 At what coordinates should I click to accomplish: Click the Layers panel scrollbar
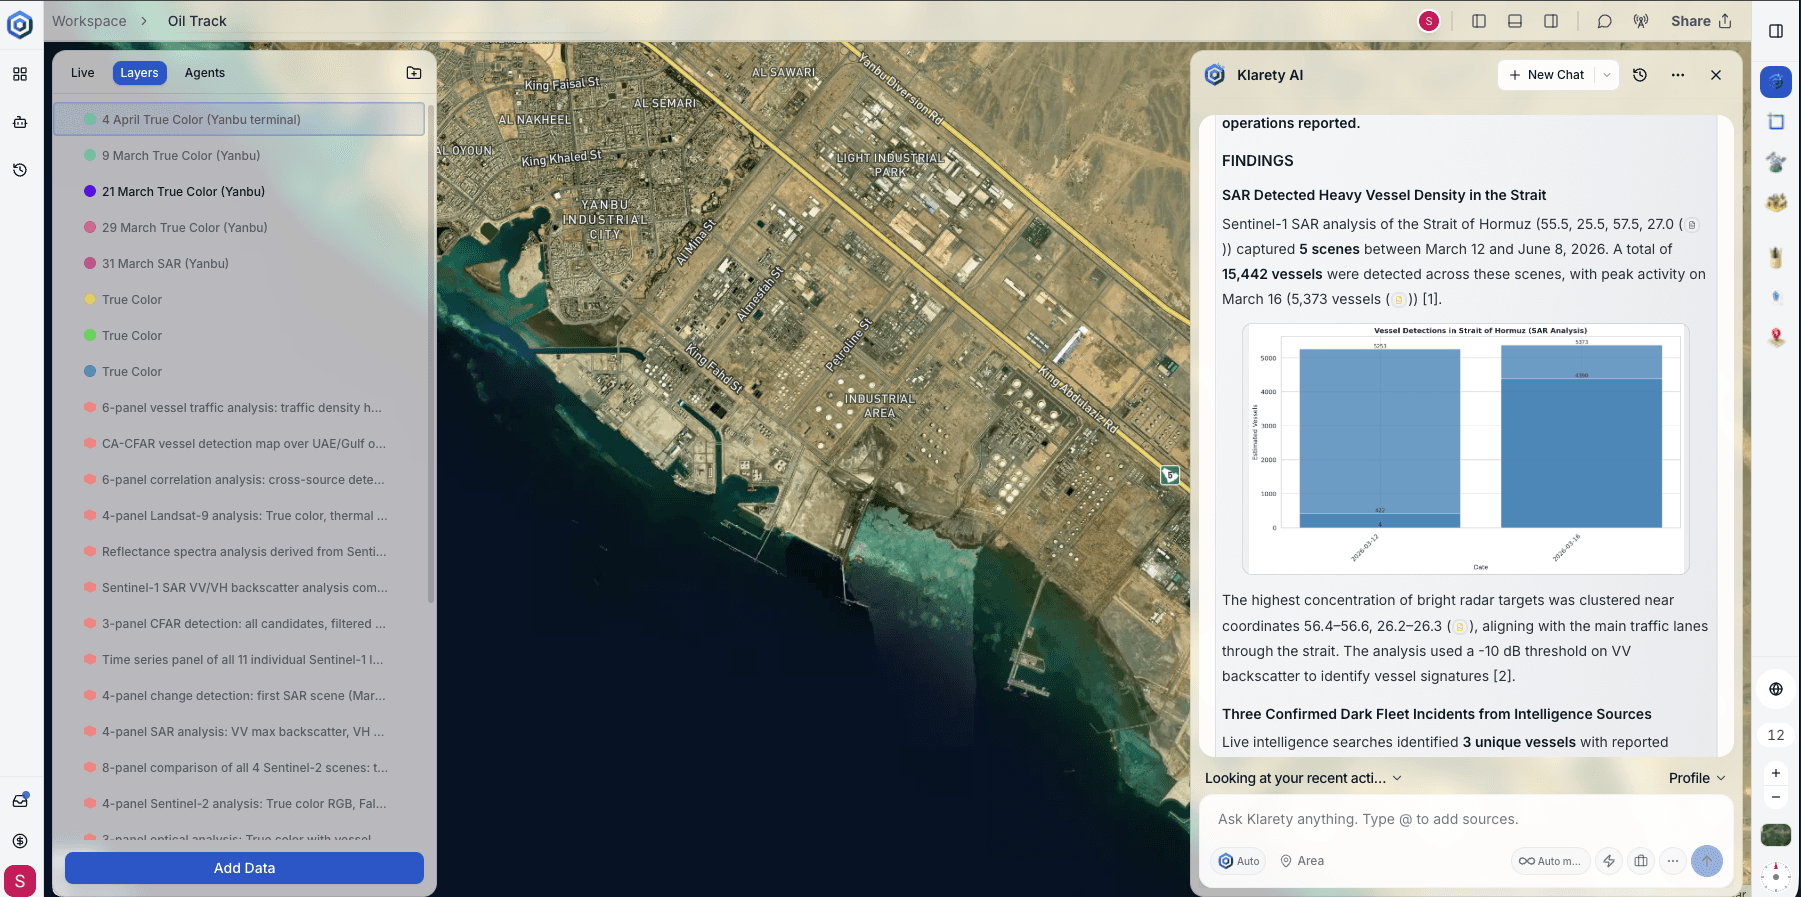click(431, 353)
